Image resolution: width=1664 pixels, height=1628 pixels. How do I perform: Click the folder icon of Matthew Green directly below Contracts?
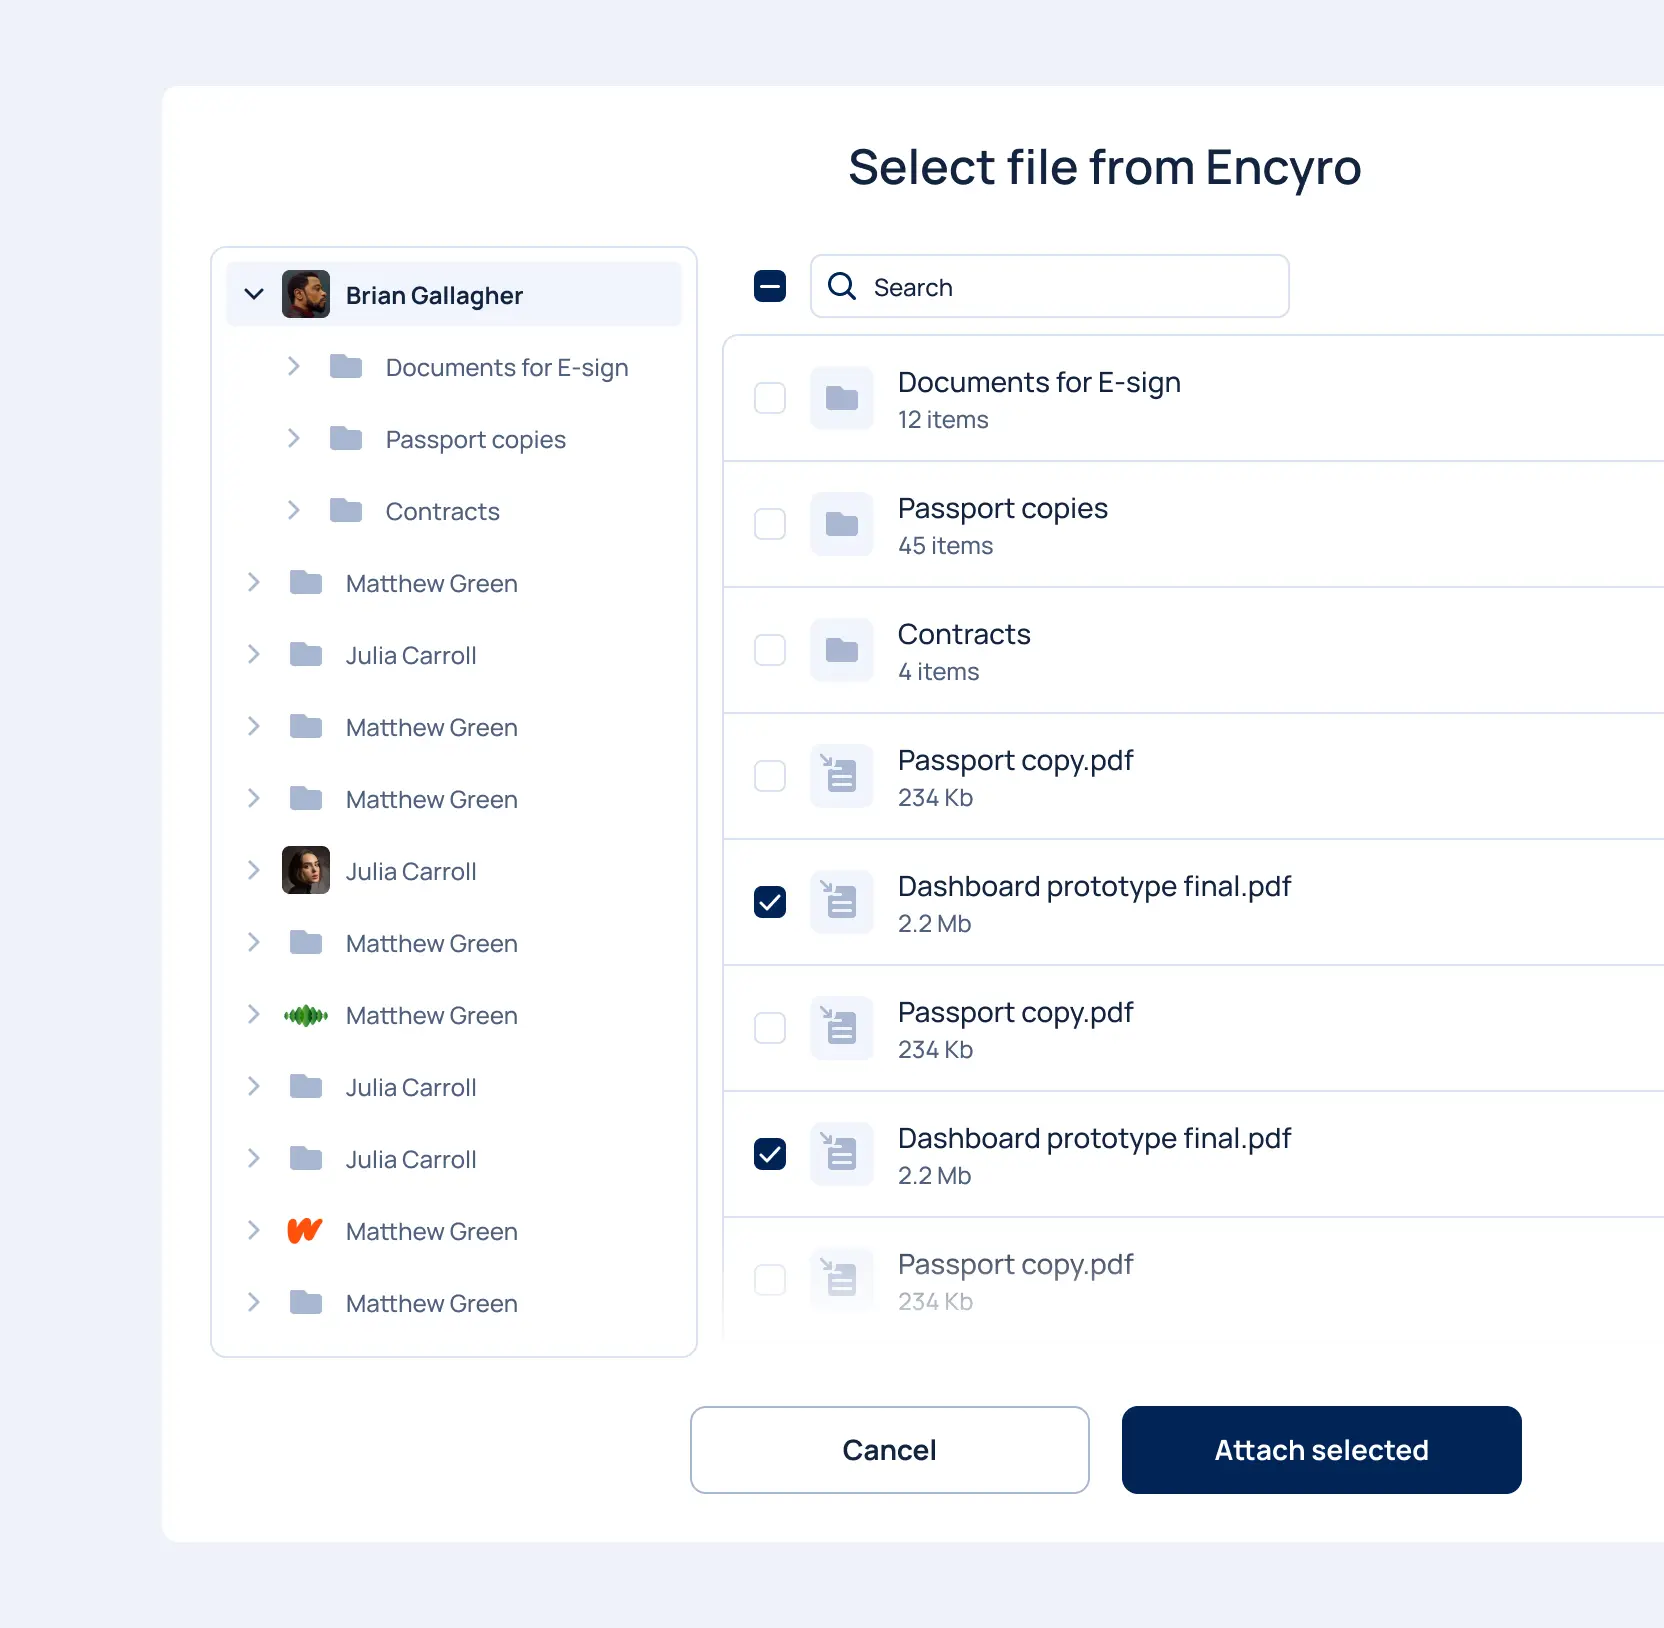(x=306, y=582)
